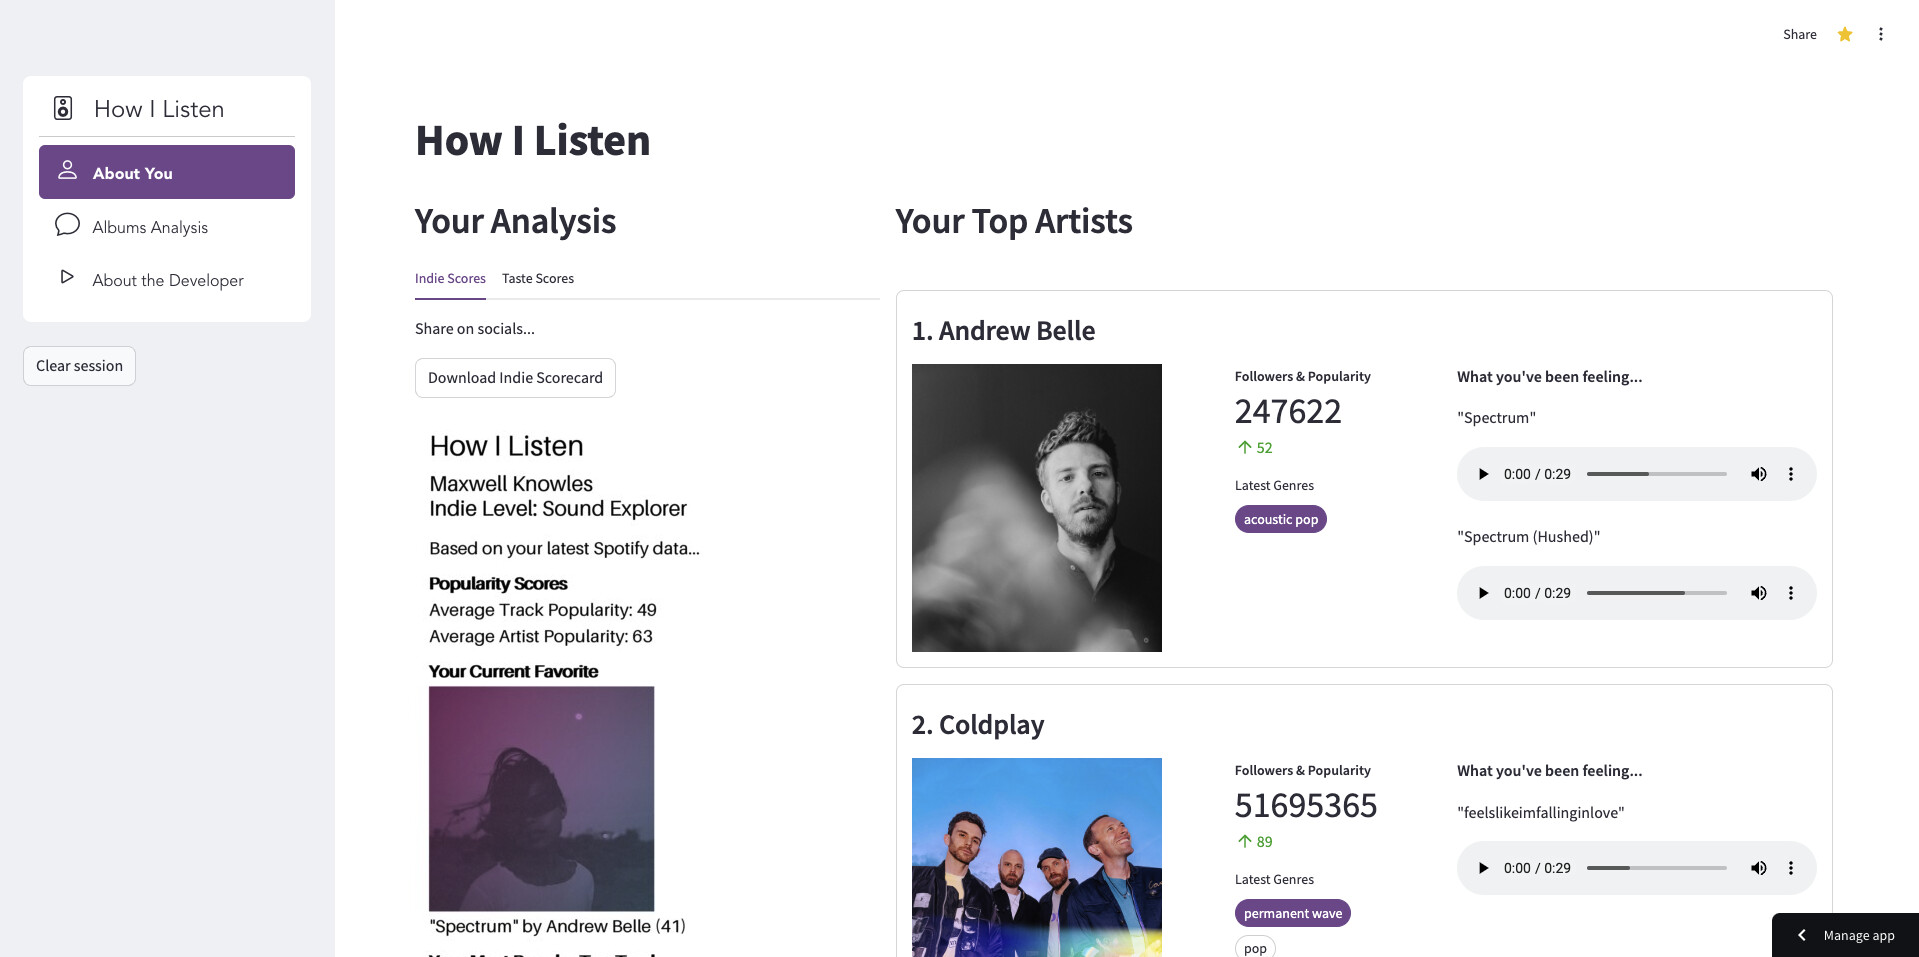
Task: Mute the "Spectrum (Hushed)" audio player
Action: pyautogui.click(x=1758, y=593)
